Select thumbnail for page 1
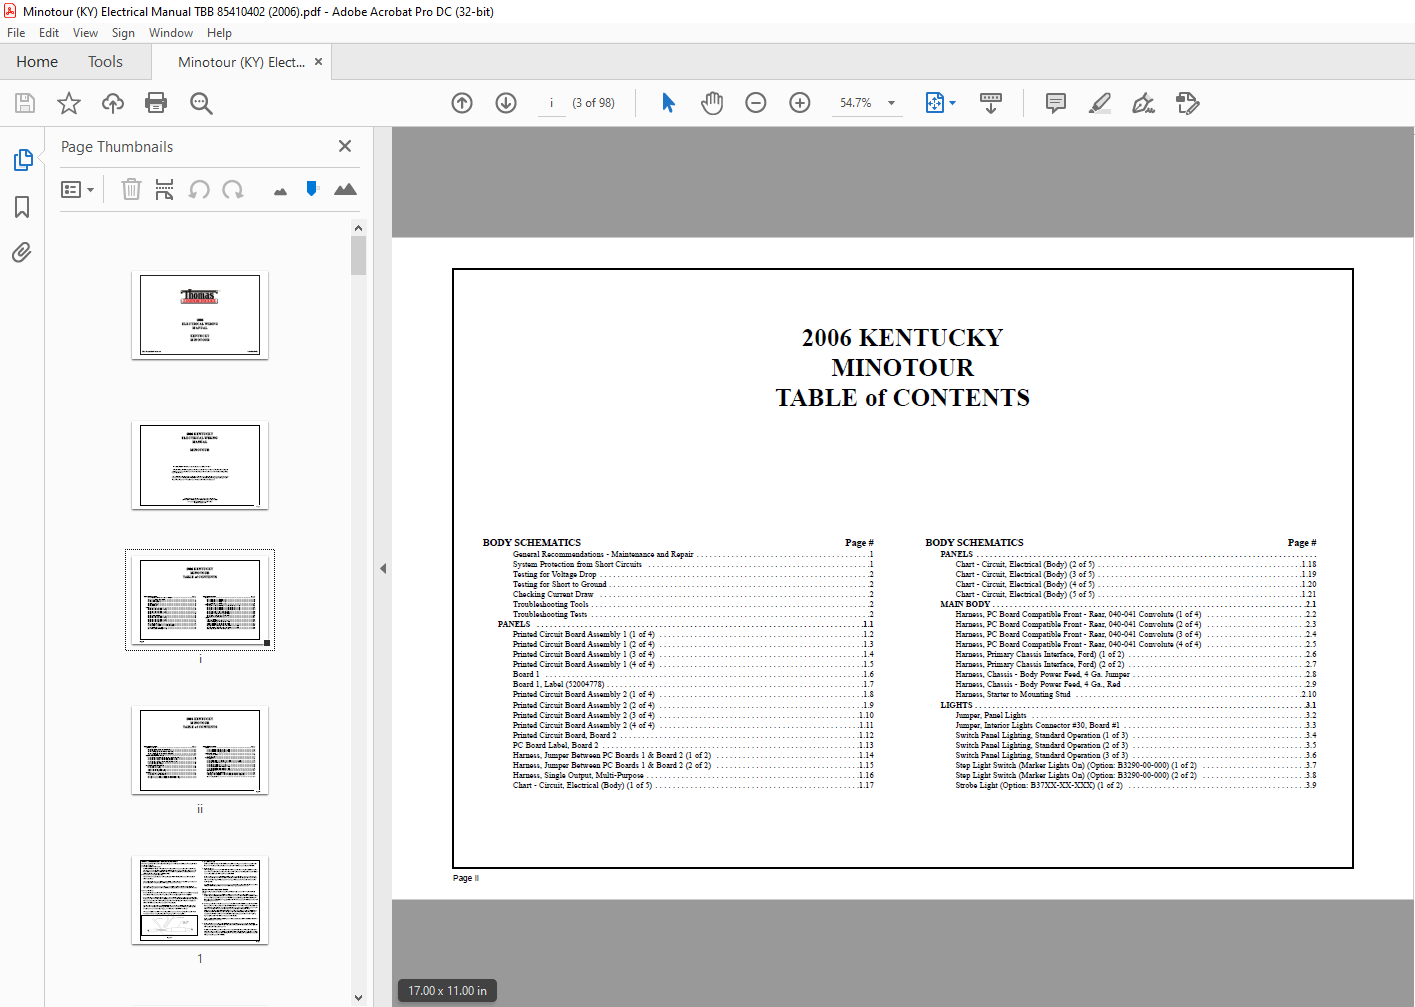The image size is (1415, 1007). click(200, 900)
